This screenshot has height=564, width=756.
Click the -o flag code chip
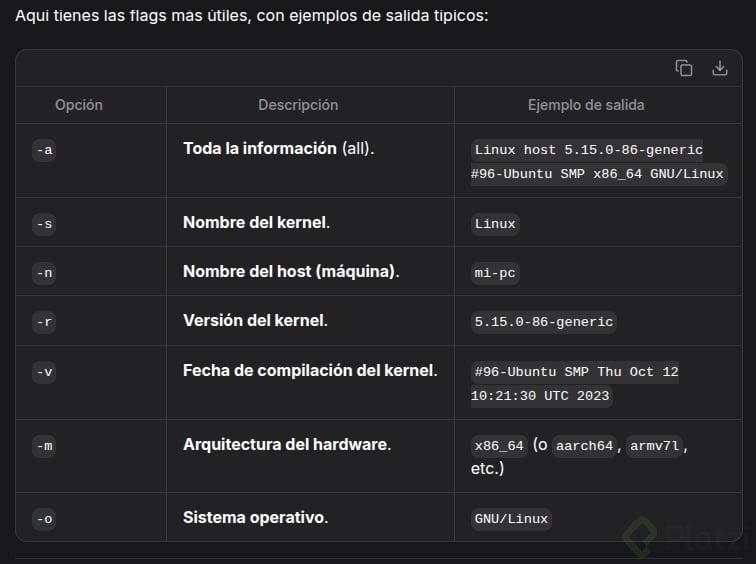[x=44, y=519]
